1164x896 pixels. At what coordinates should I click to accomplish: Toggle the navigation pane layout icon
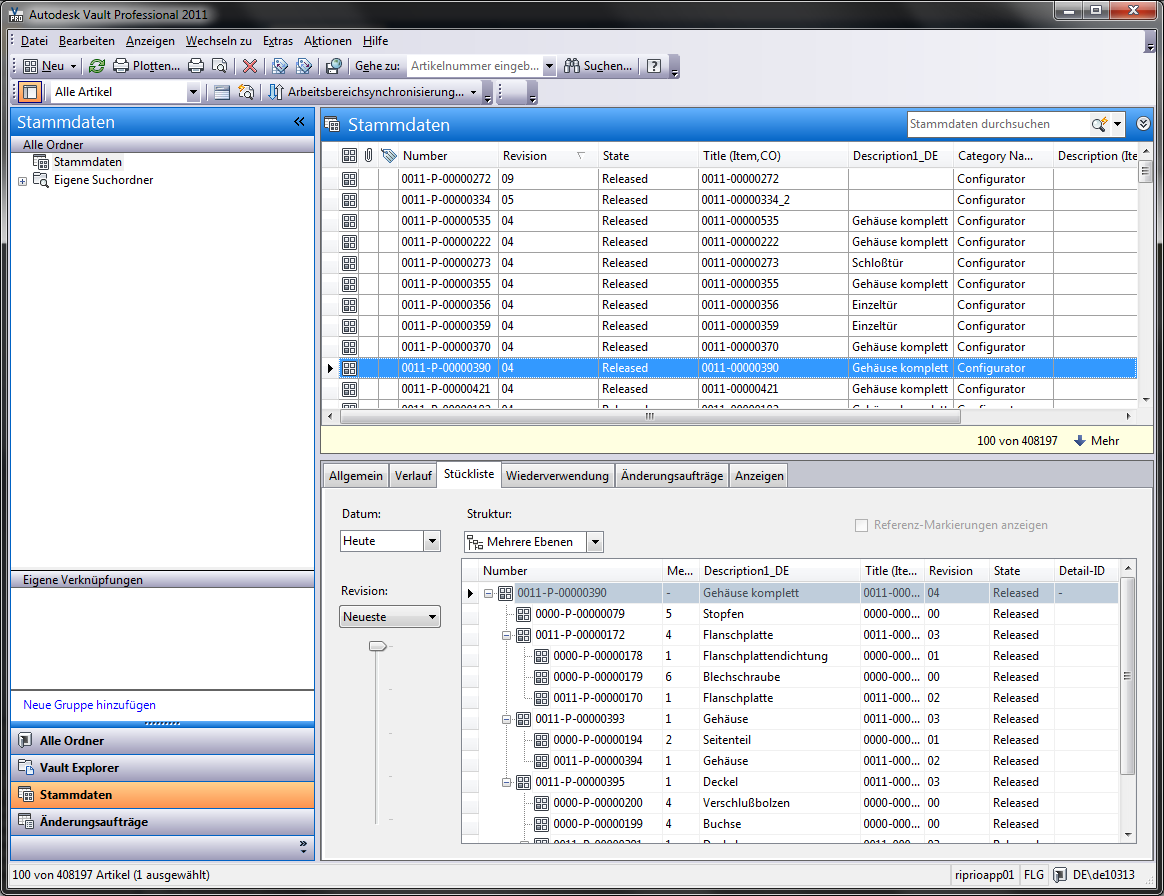point(29,92)
